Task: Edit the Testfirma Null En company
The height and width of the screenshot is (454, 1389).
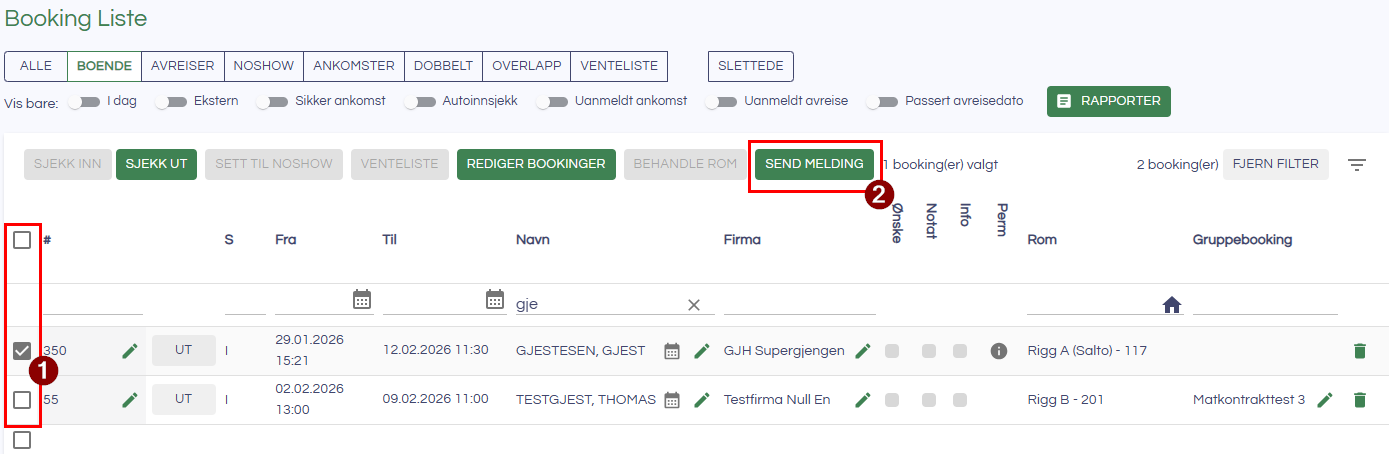Action: point(862,400)
